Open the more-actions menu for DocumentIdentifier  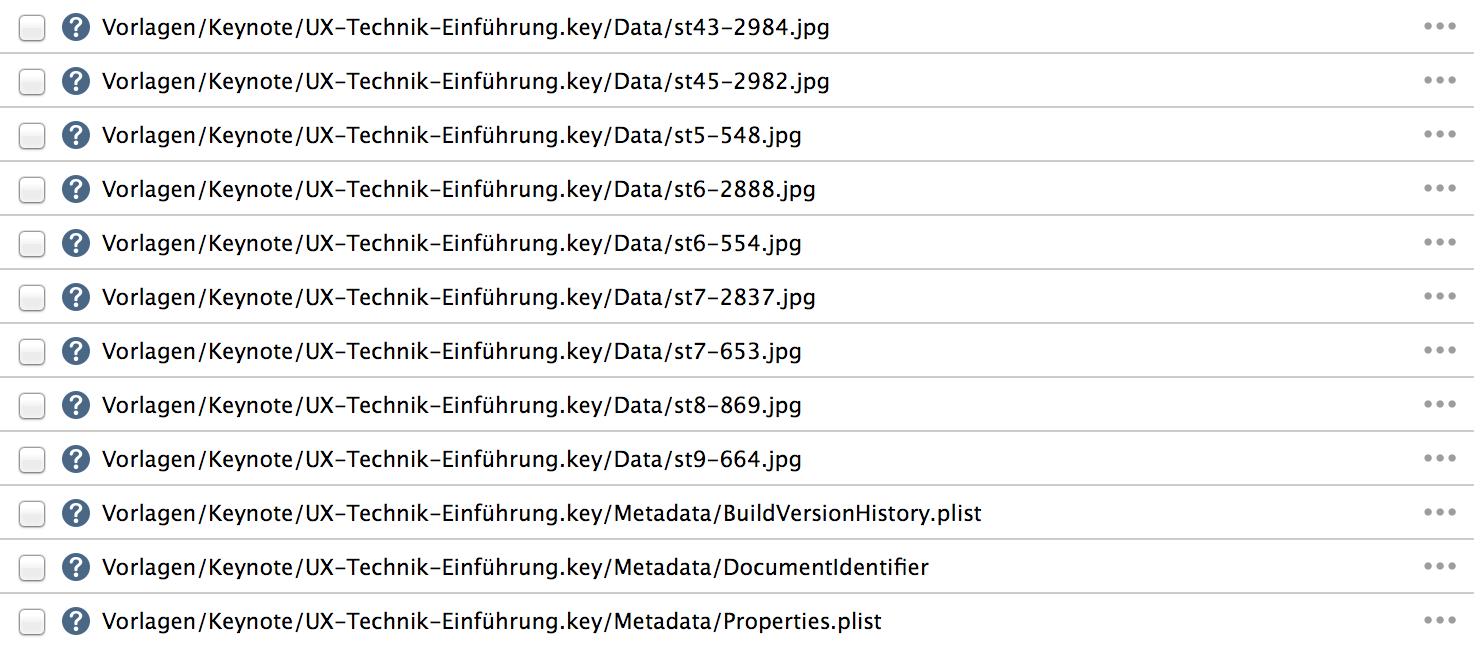pos(1440,566)
